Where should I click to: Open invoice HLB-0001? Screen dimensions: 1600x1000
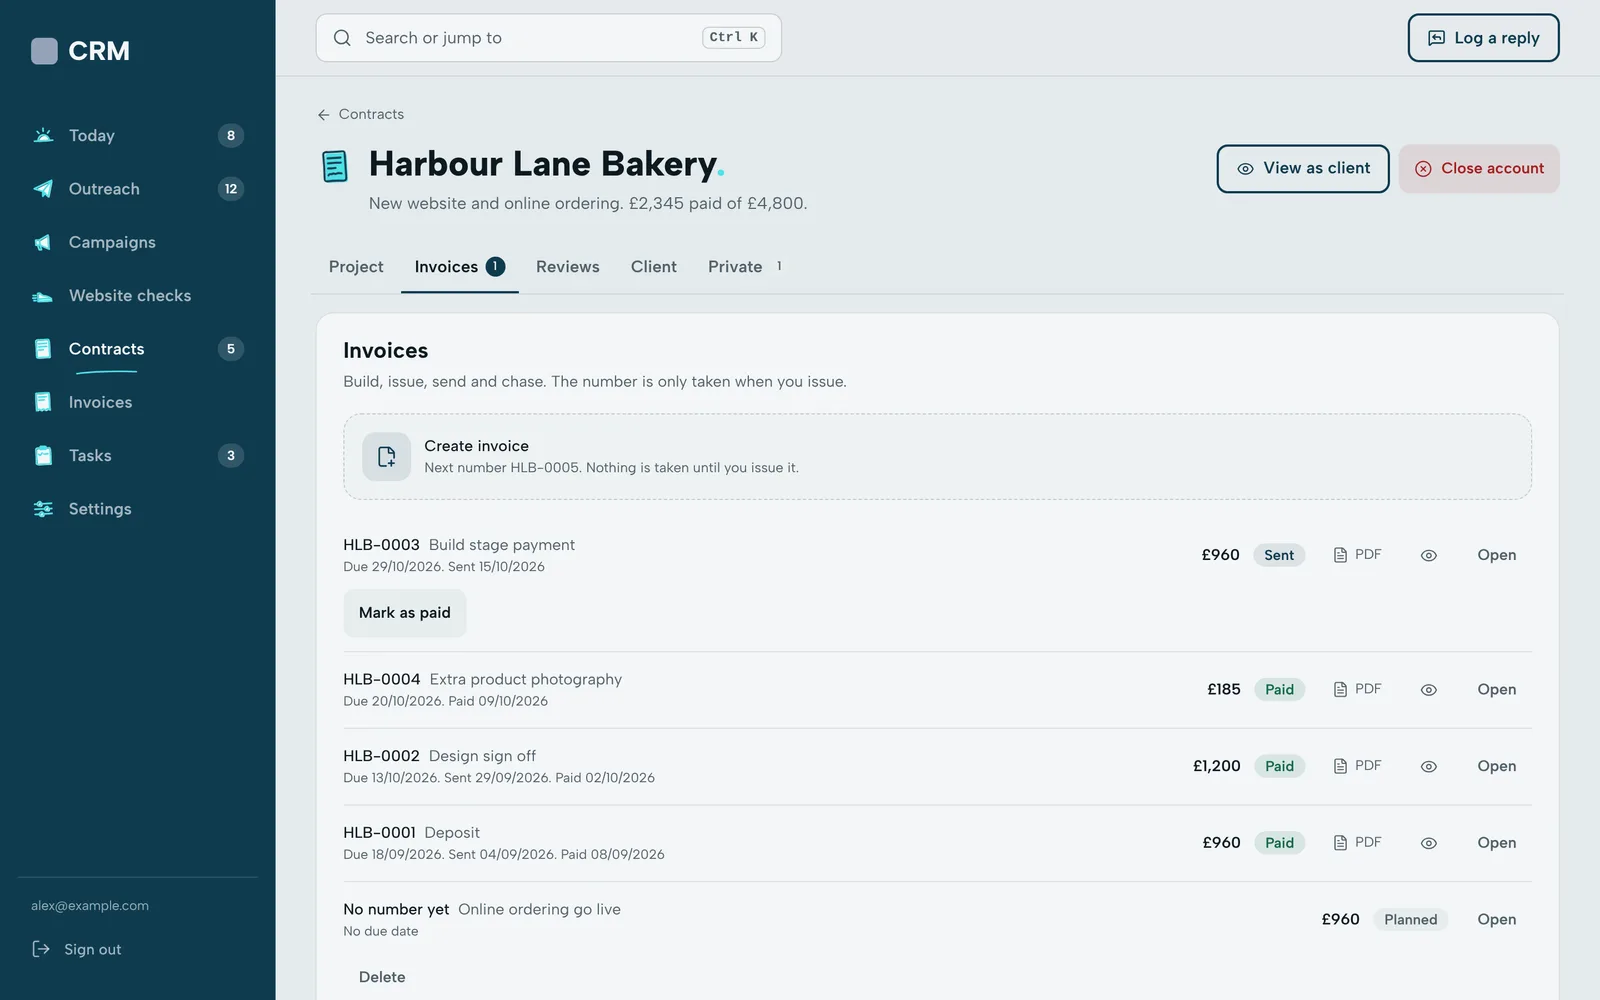click(x=1497, y=843)
